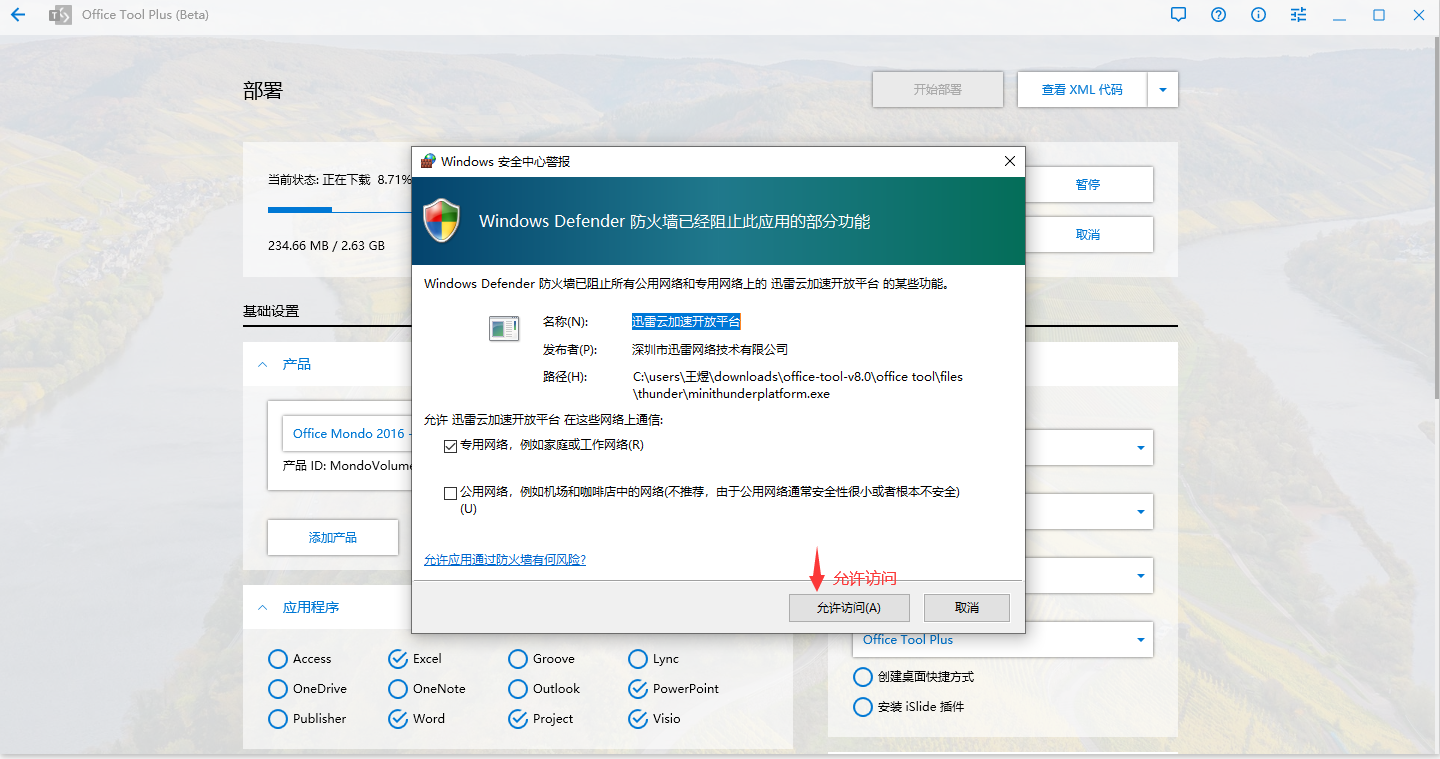Click 允许访问(A) to allow access
This screenshot has height=759, width=1440.
pyautogui.click(x=848, y=608)
